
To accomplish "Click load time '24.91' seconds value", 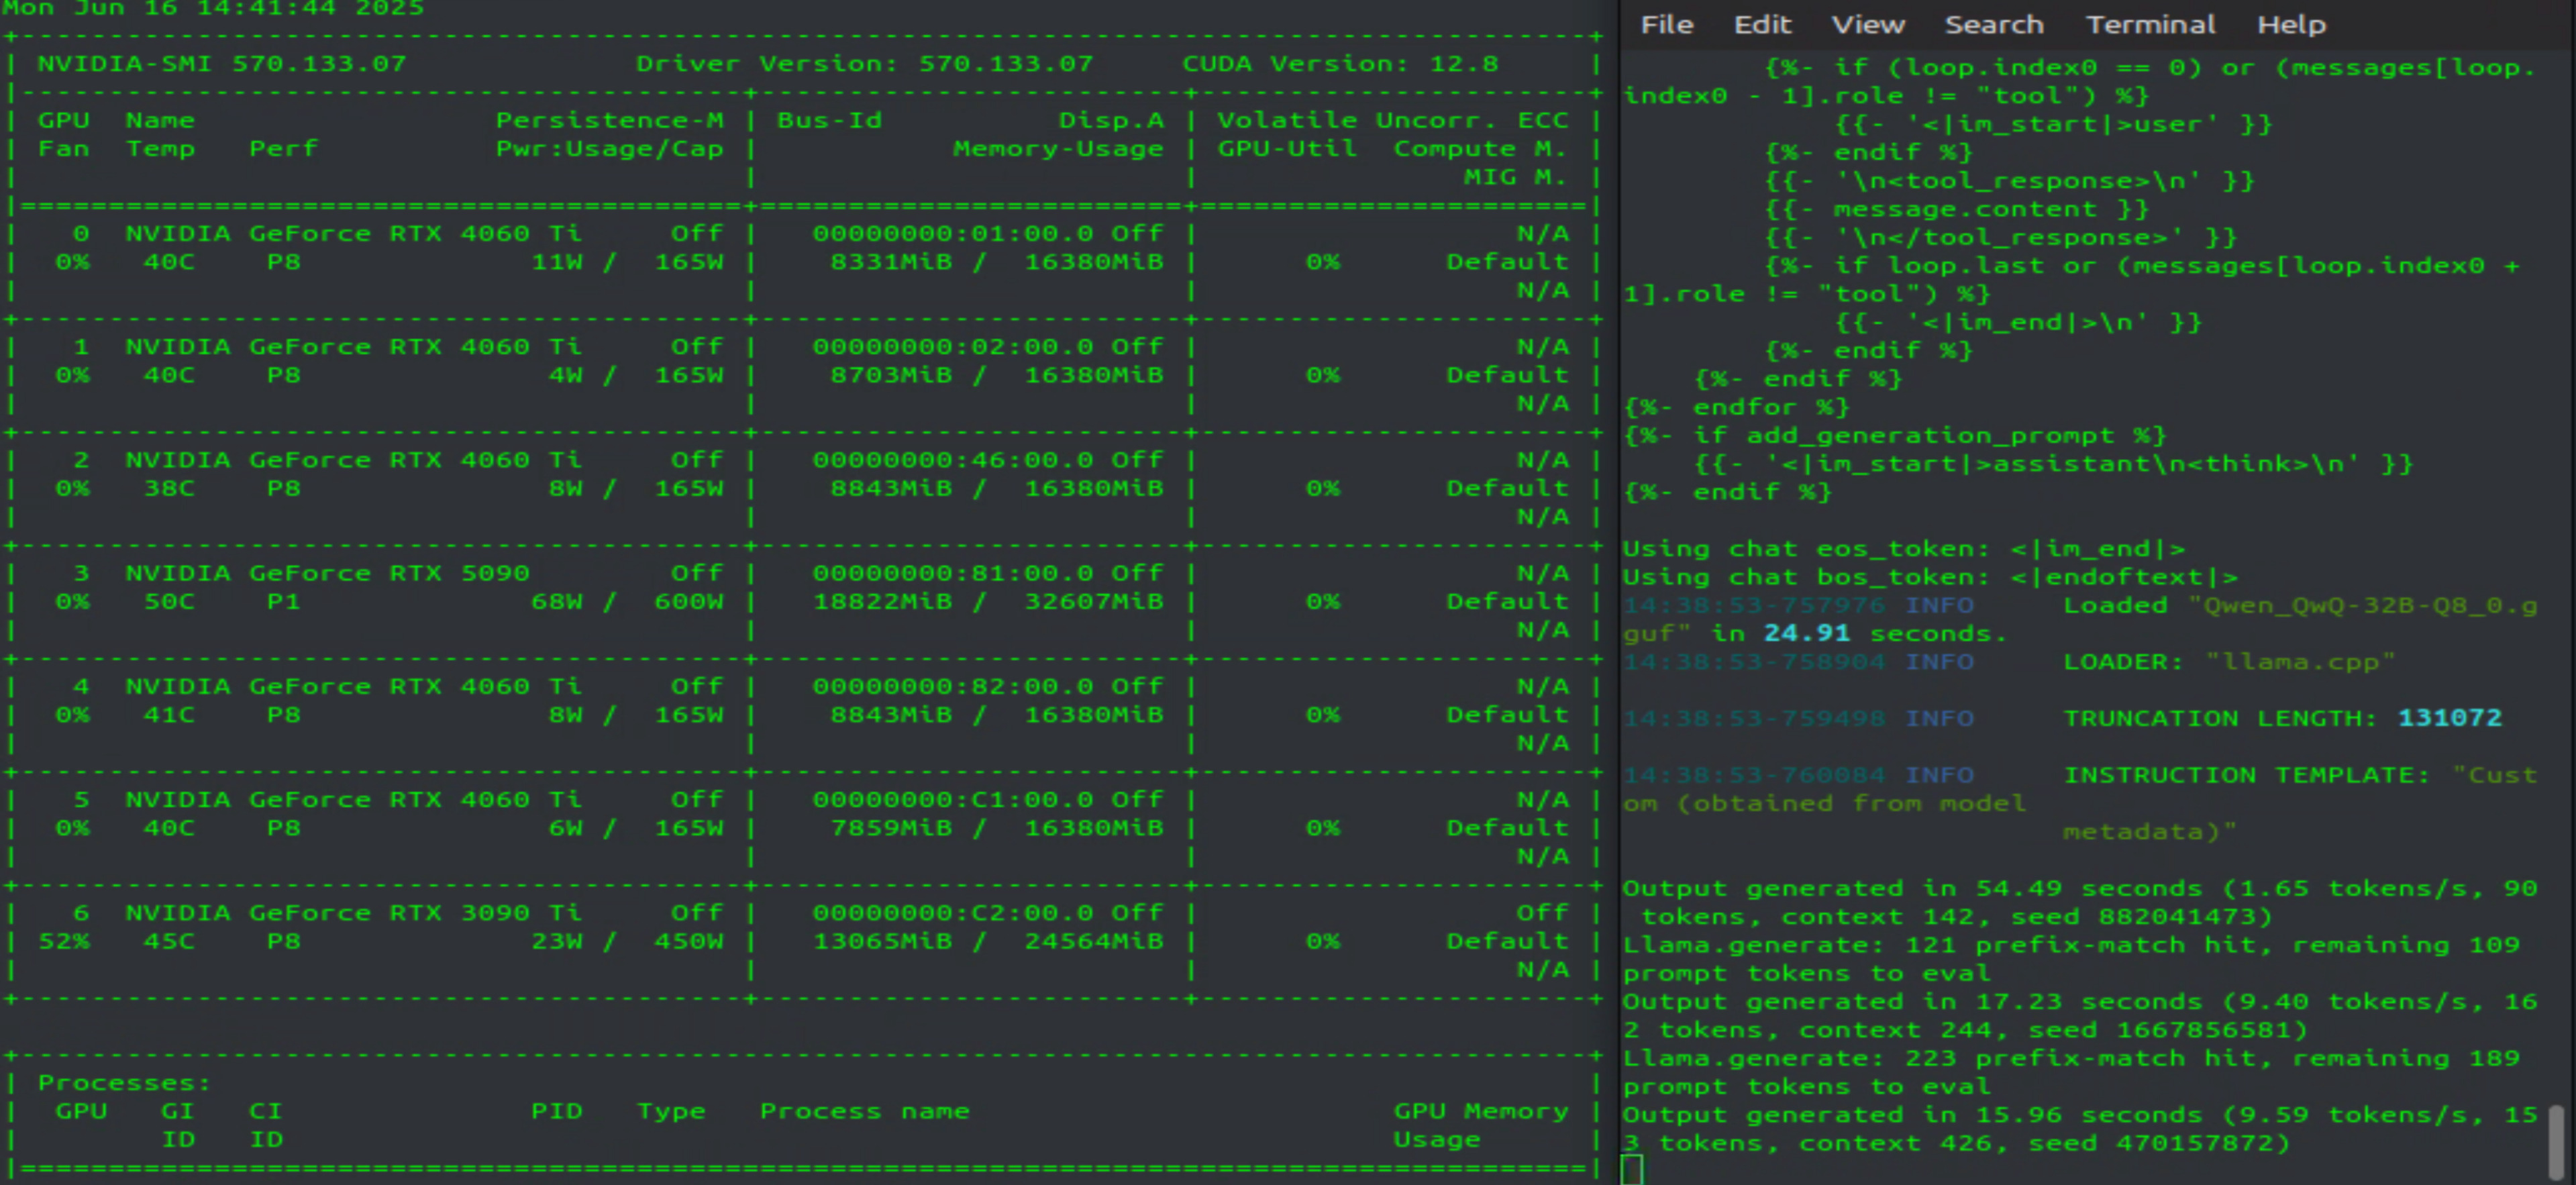I will point(1806,633).
